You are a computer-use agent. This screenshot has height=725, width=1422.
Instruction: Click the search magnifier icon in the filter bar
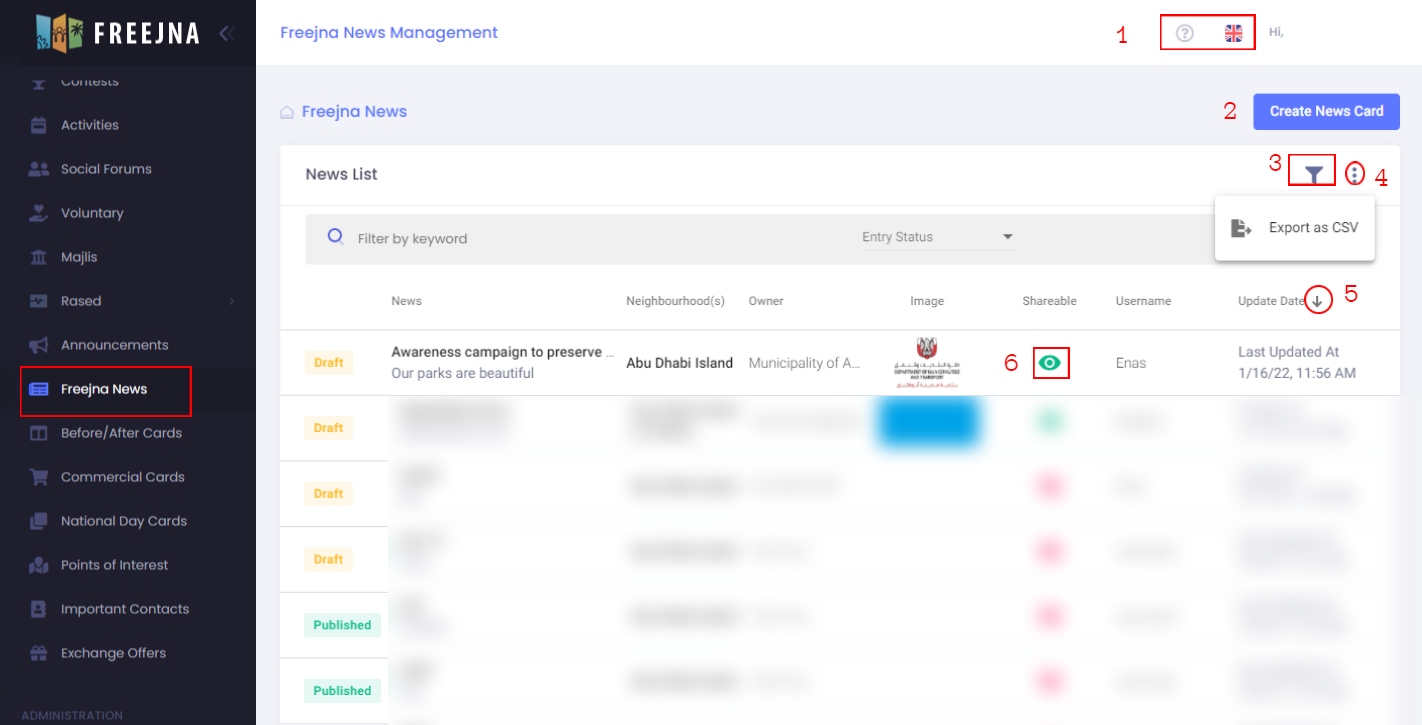336,237
